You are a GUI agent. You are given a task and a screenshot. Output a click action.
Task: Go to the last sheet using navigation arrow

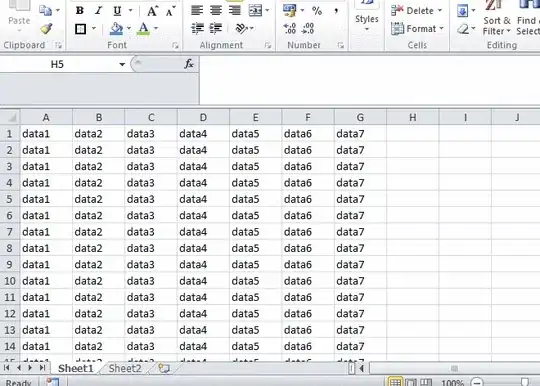tap(42, 368)
